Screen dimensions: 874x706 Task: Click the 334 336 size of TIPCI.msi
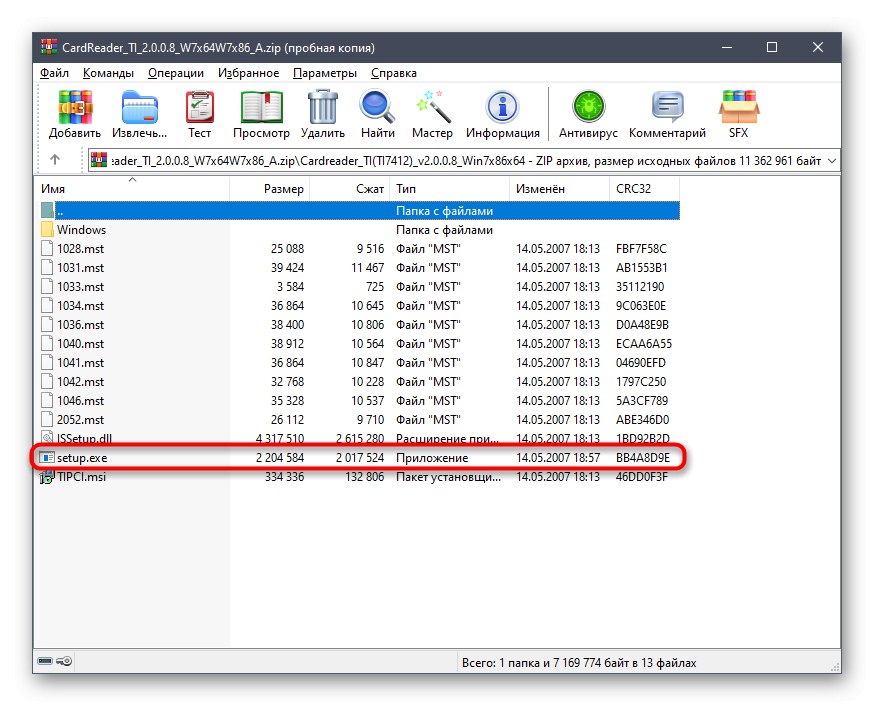pyautogui.click(x=284, y=476)
